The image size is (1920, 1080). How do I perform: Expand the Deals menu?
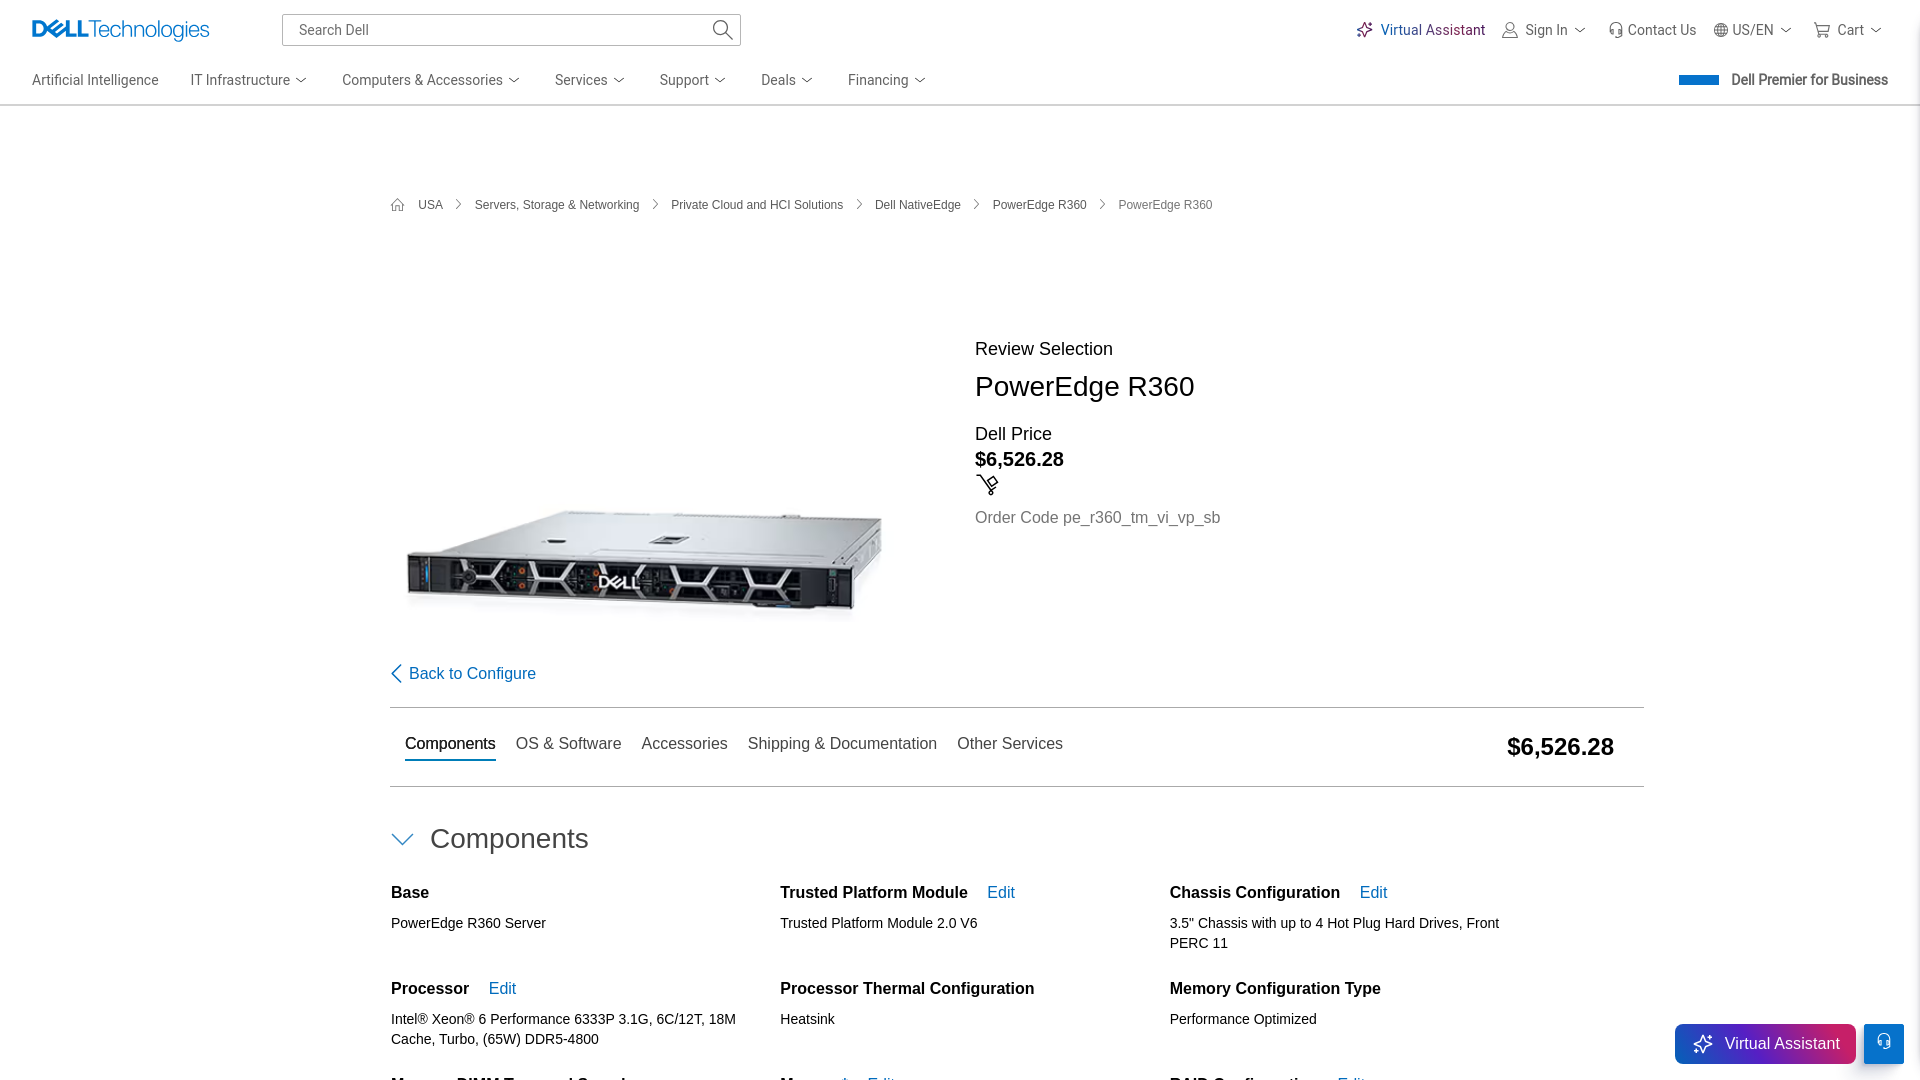(787, 80)
